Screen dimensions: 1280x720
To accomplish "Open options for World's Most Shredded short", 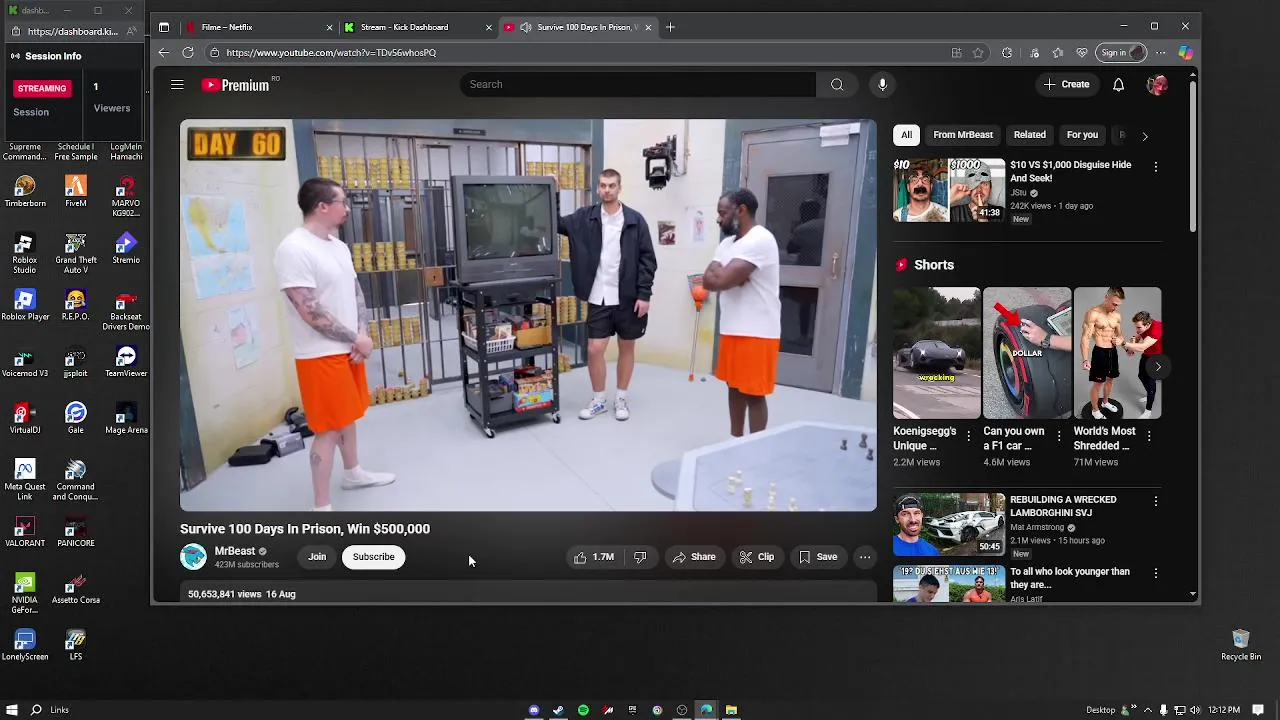I will [1148, 436].
